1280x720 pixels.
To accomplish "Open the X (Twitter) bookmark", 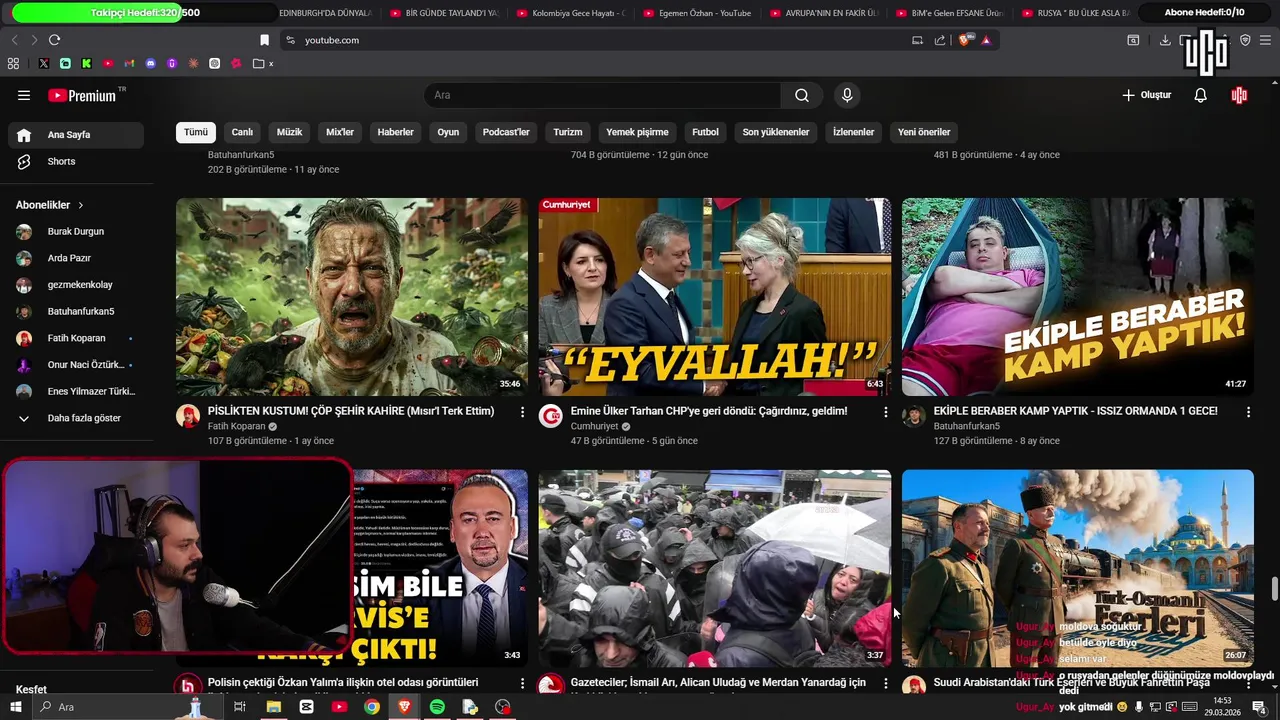I will (x=44, y=63).
